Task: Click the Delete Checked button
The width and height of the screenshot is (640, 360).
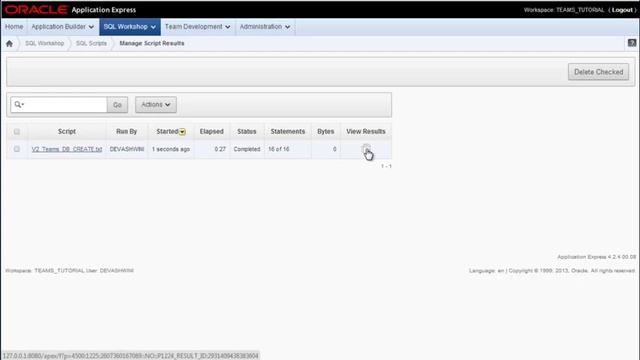Action: coord(598,72)
